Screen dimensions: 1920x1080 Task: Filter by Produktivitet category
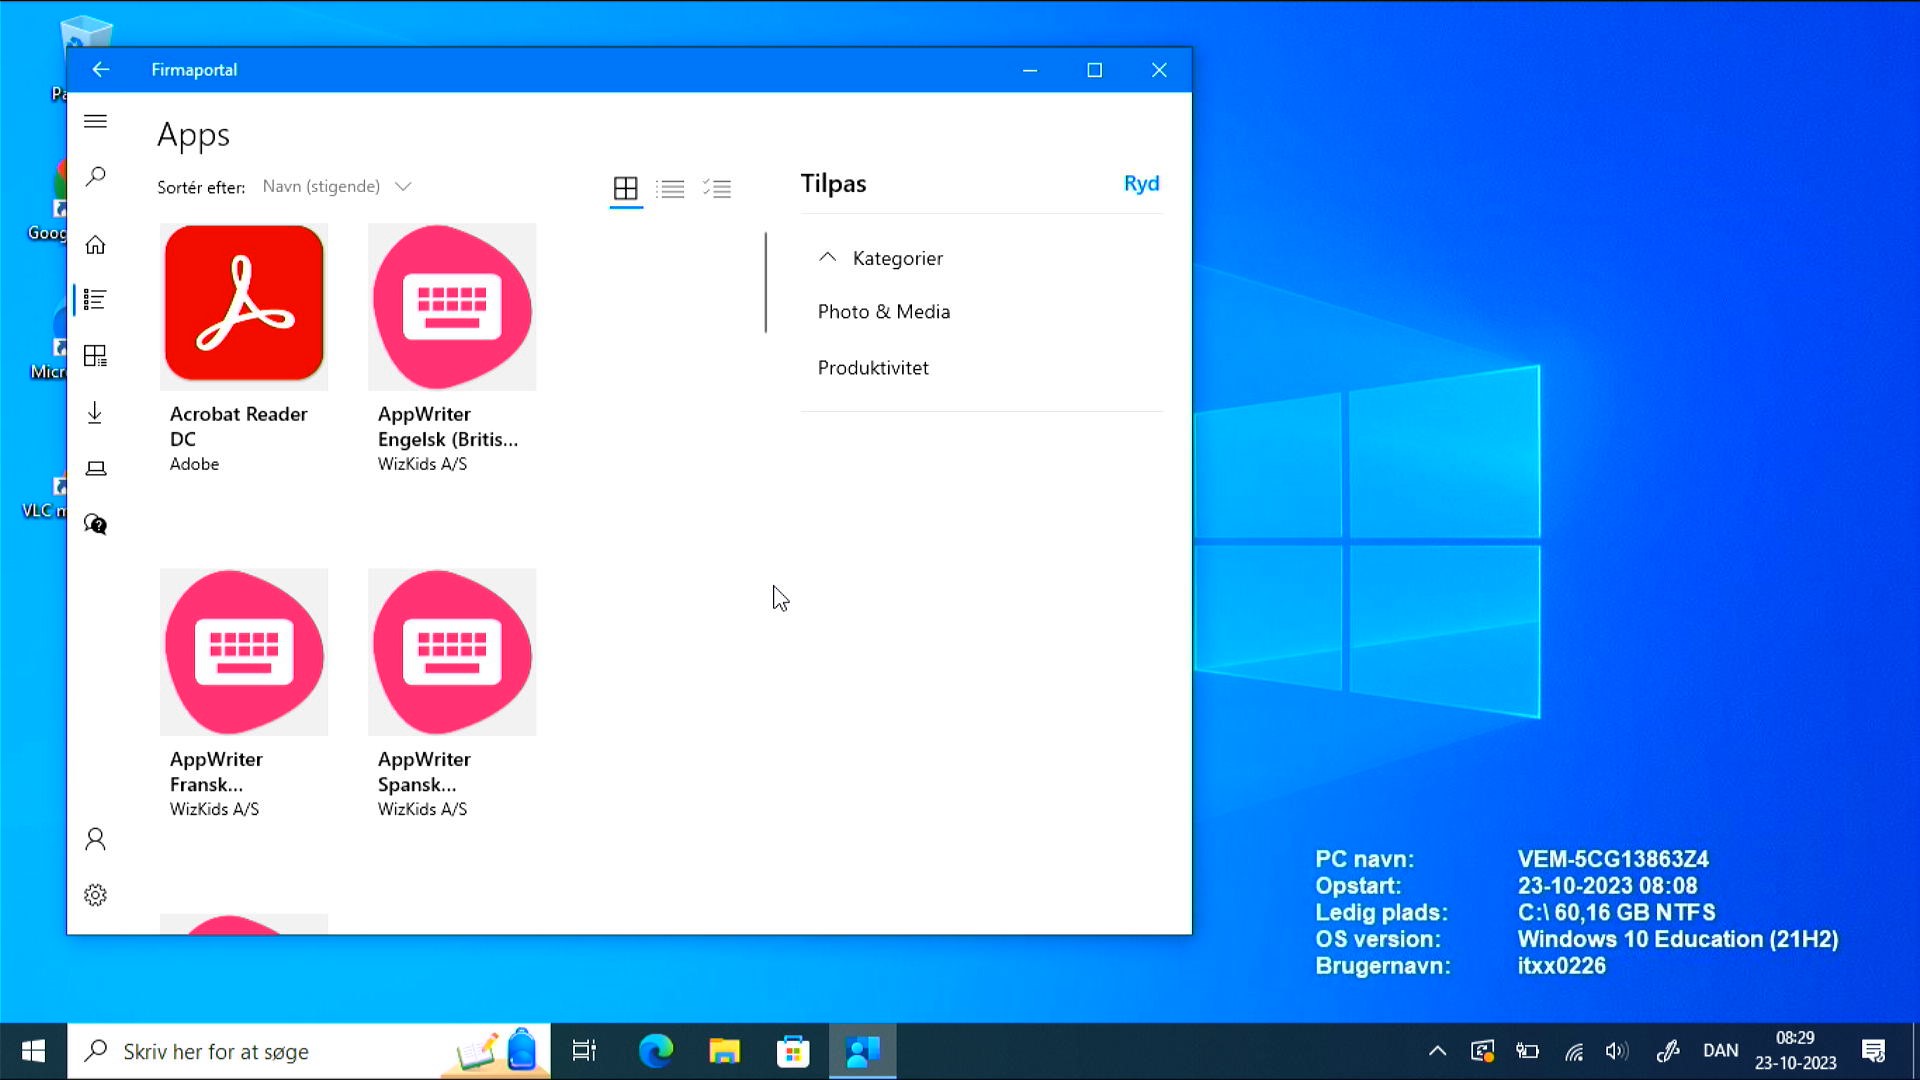872,368
